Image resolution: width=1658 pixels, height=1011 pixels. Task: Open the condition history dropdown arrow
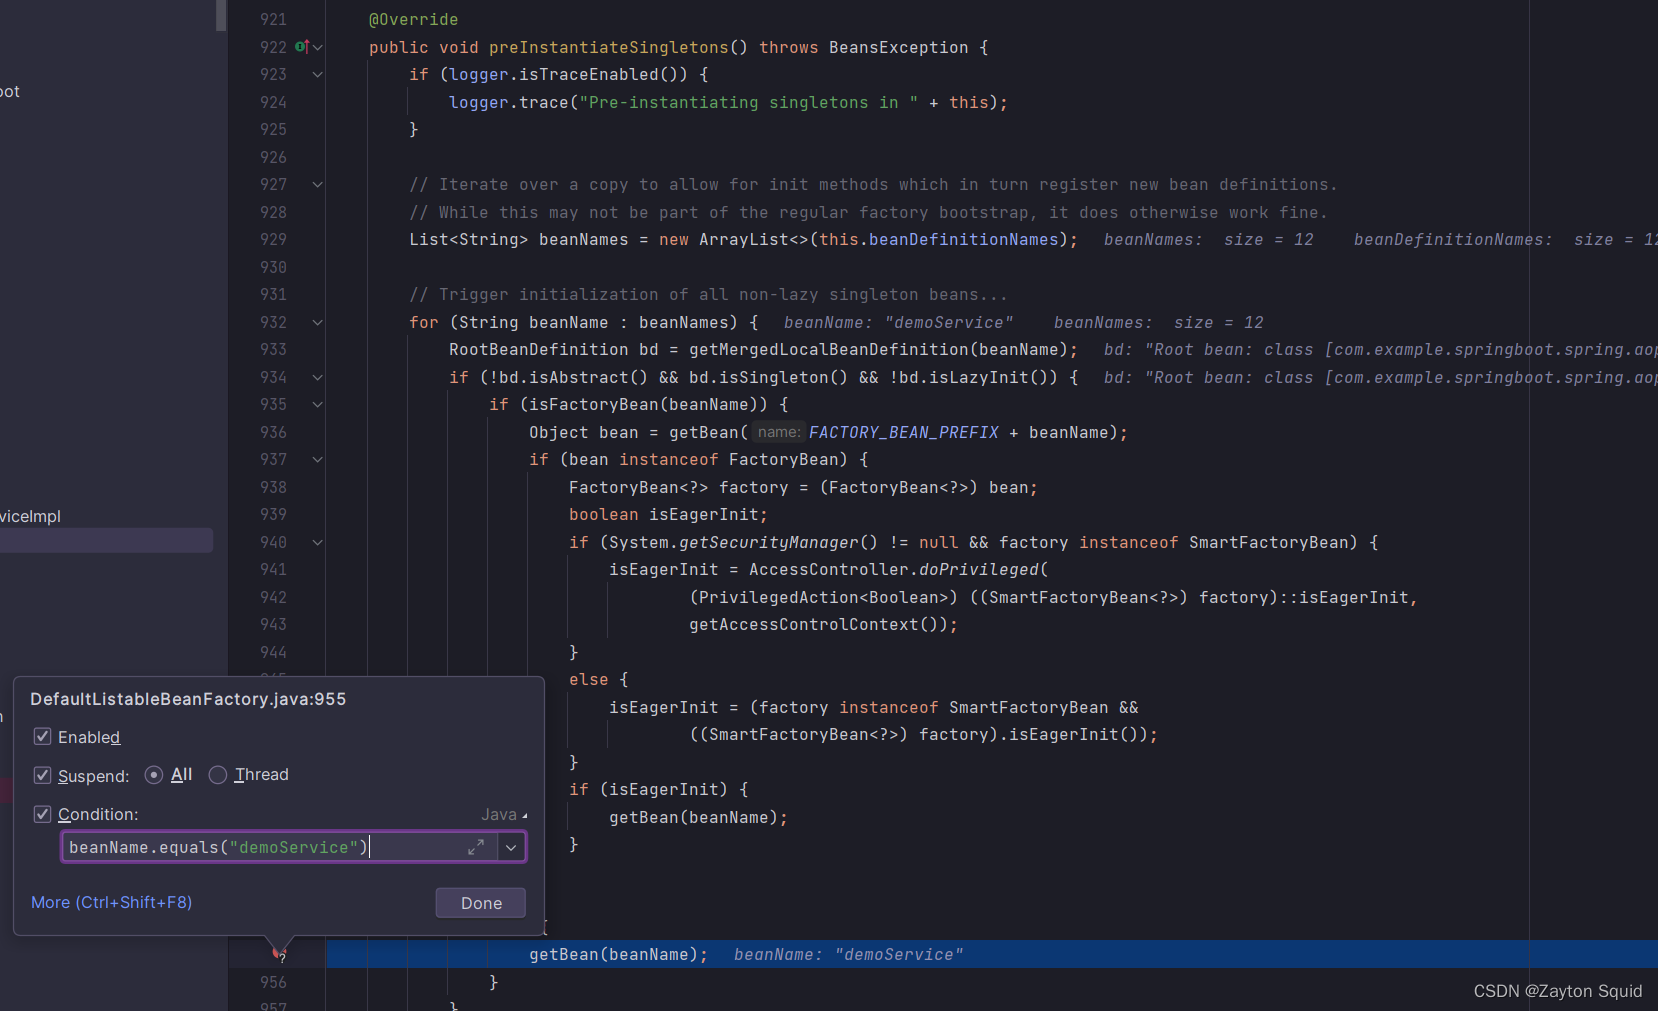tap(511, 847)
